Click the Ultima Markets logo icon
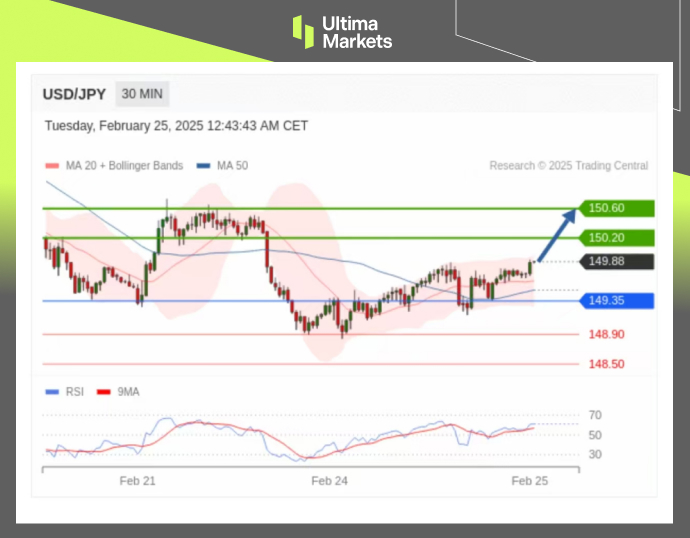Screen dimensions: 690x538 [303, 31]
